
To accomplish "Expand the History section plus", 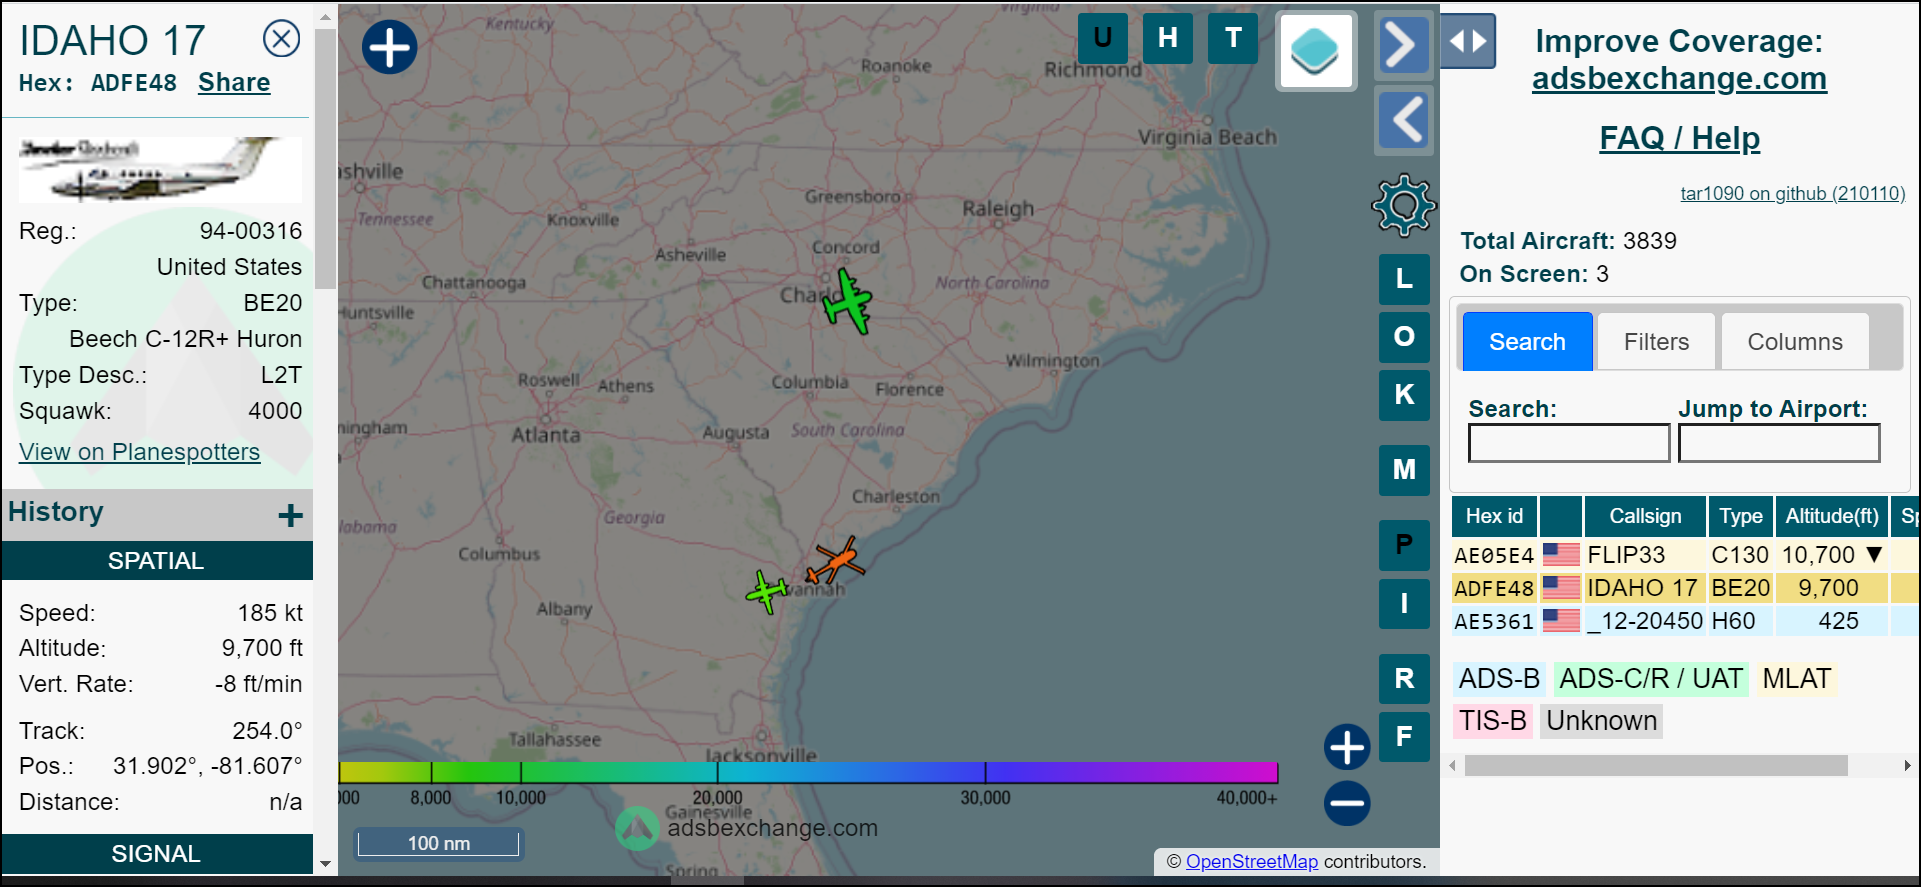I will click(x=290, y=515).
